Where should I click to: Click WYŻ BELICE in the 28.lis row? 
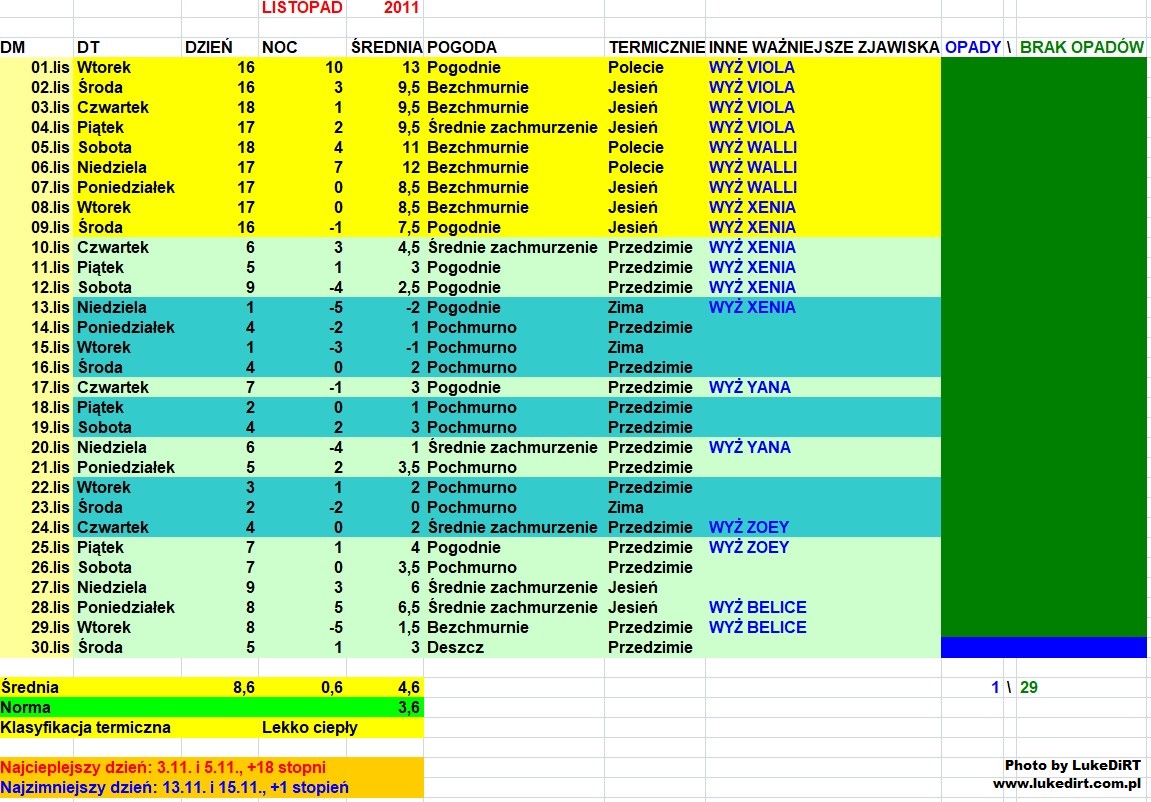tap(757, 608)
